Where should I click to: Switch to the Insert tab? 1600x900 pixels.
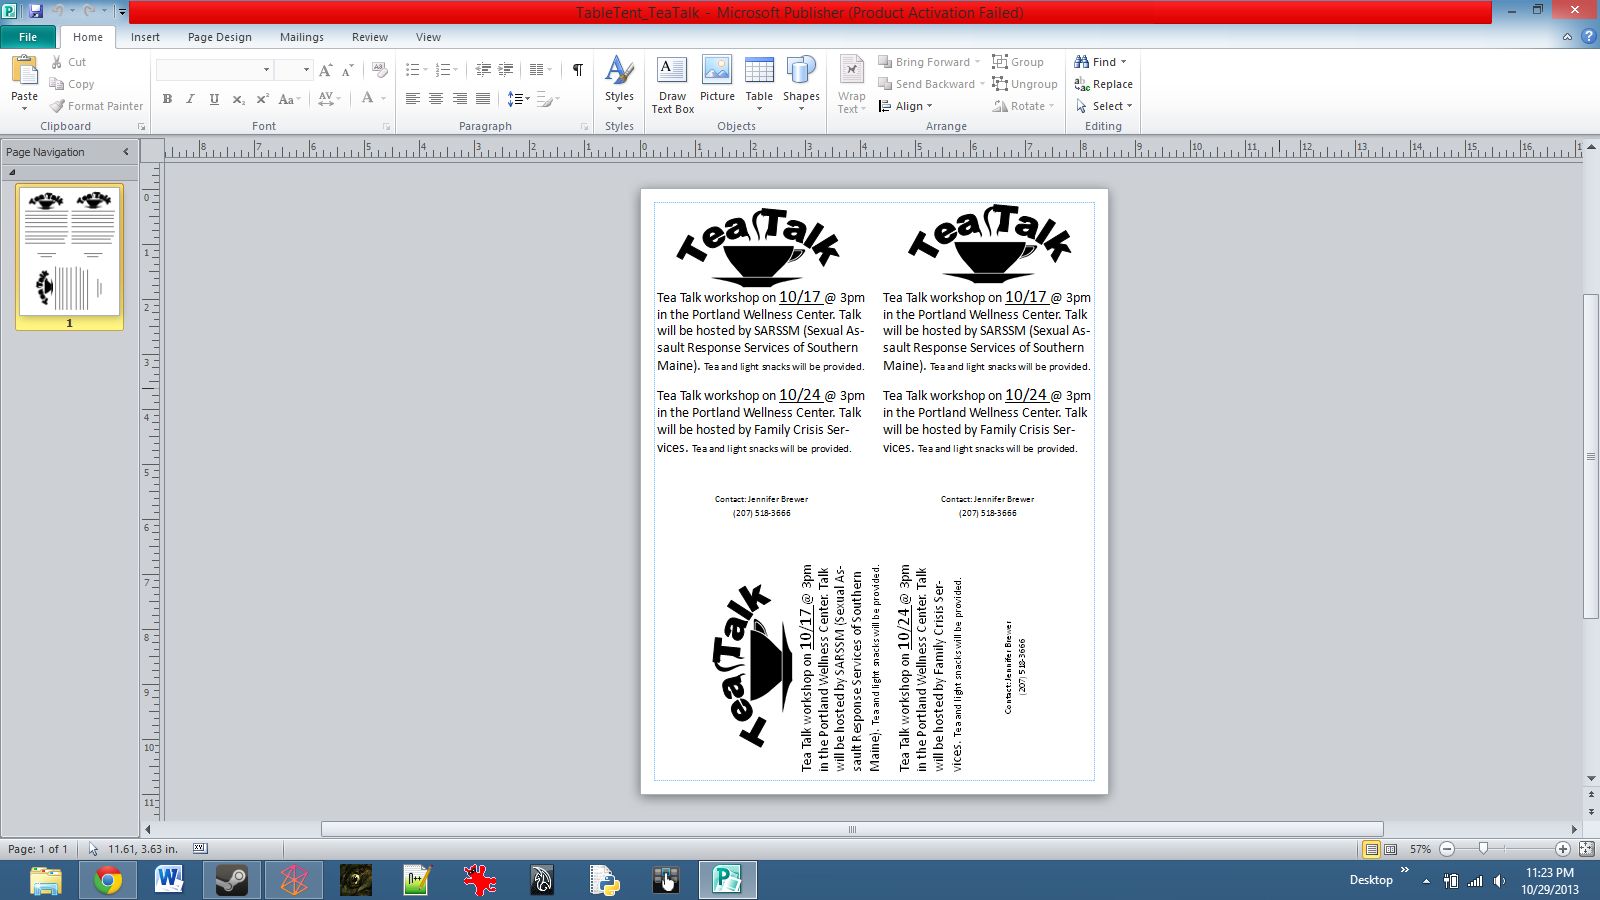[x=145, y=37]
